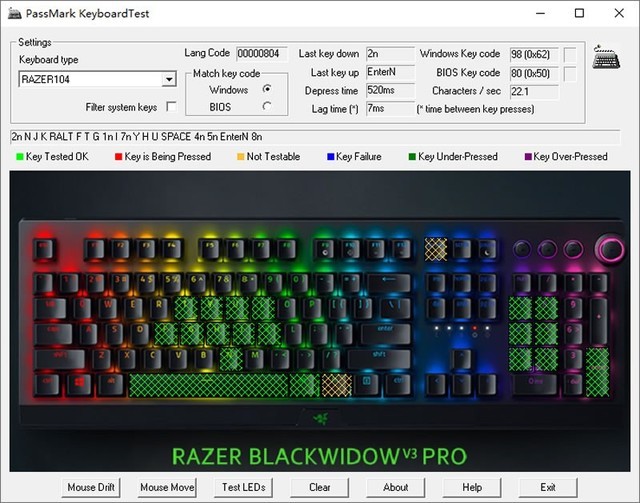Click the Razer logo below the keyboard
Viewport: 640px width, 503px height.
click(x=321, y=418)
